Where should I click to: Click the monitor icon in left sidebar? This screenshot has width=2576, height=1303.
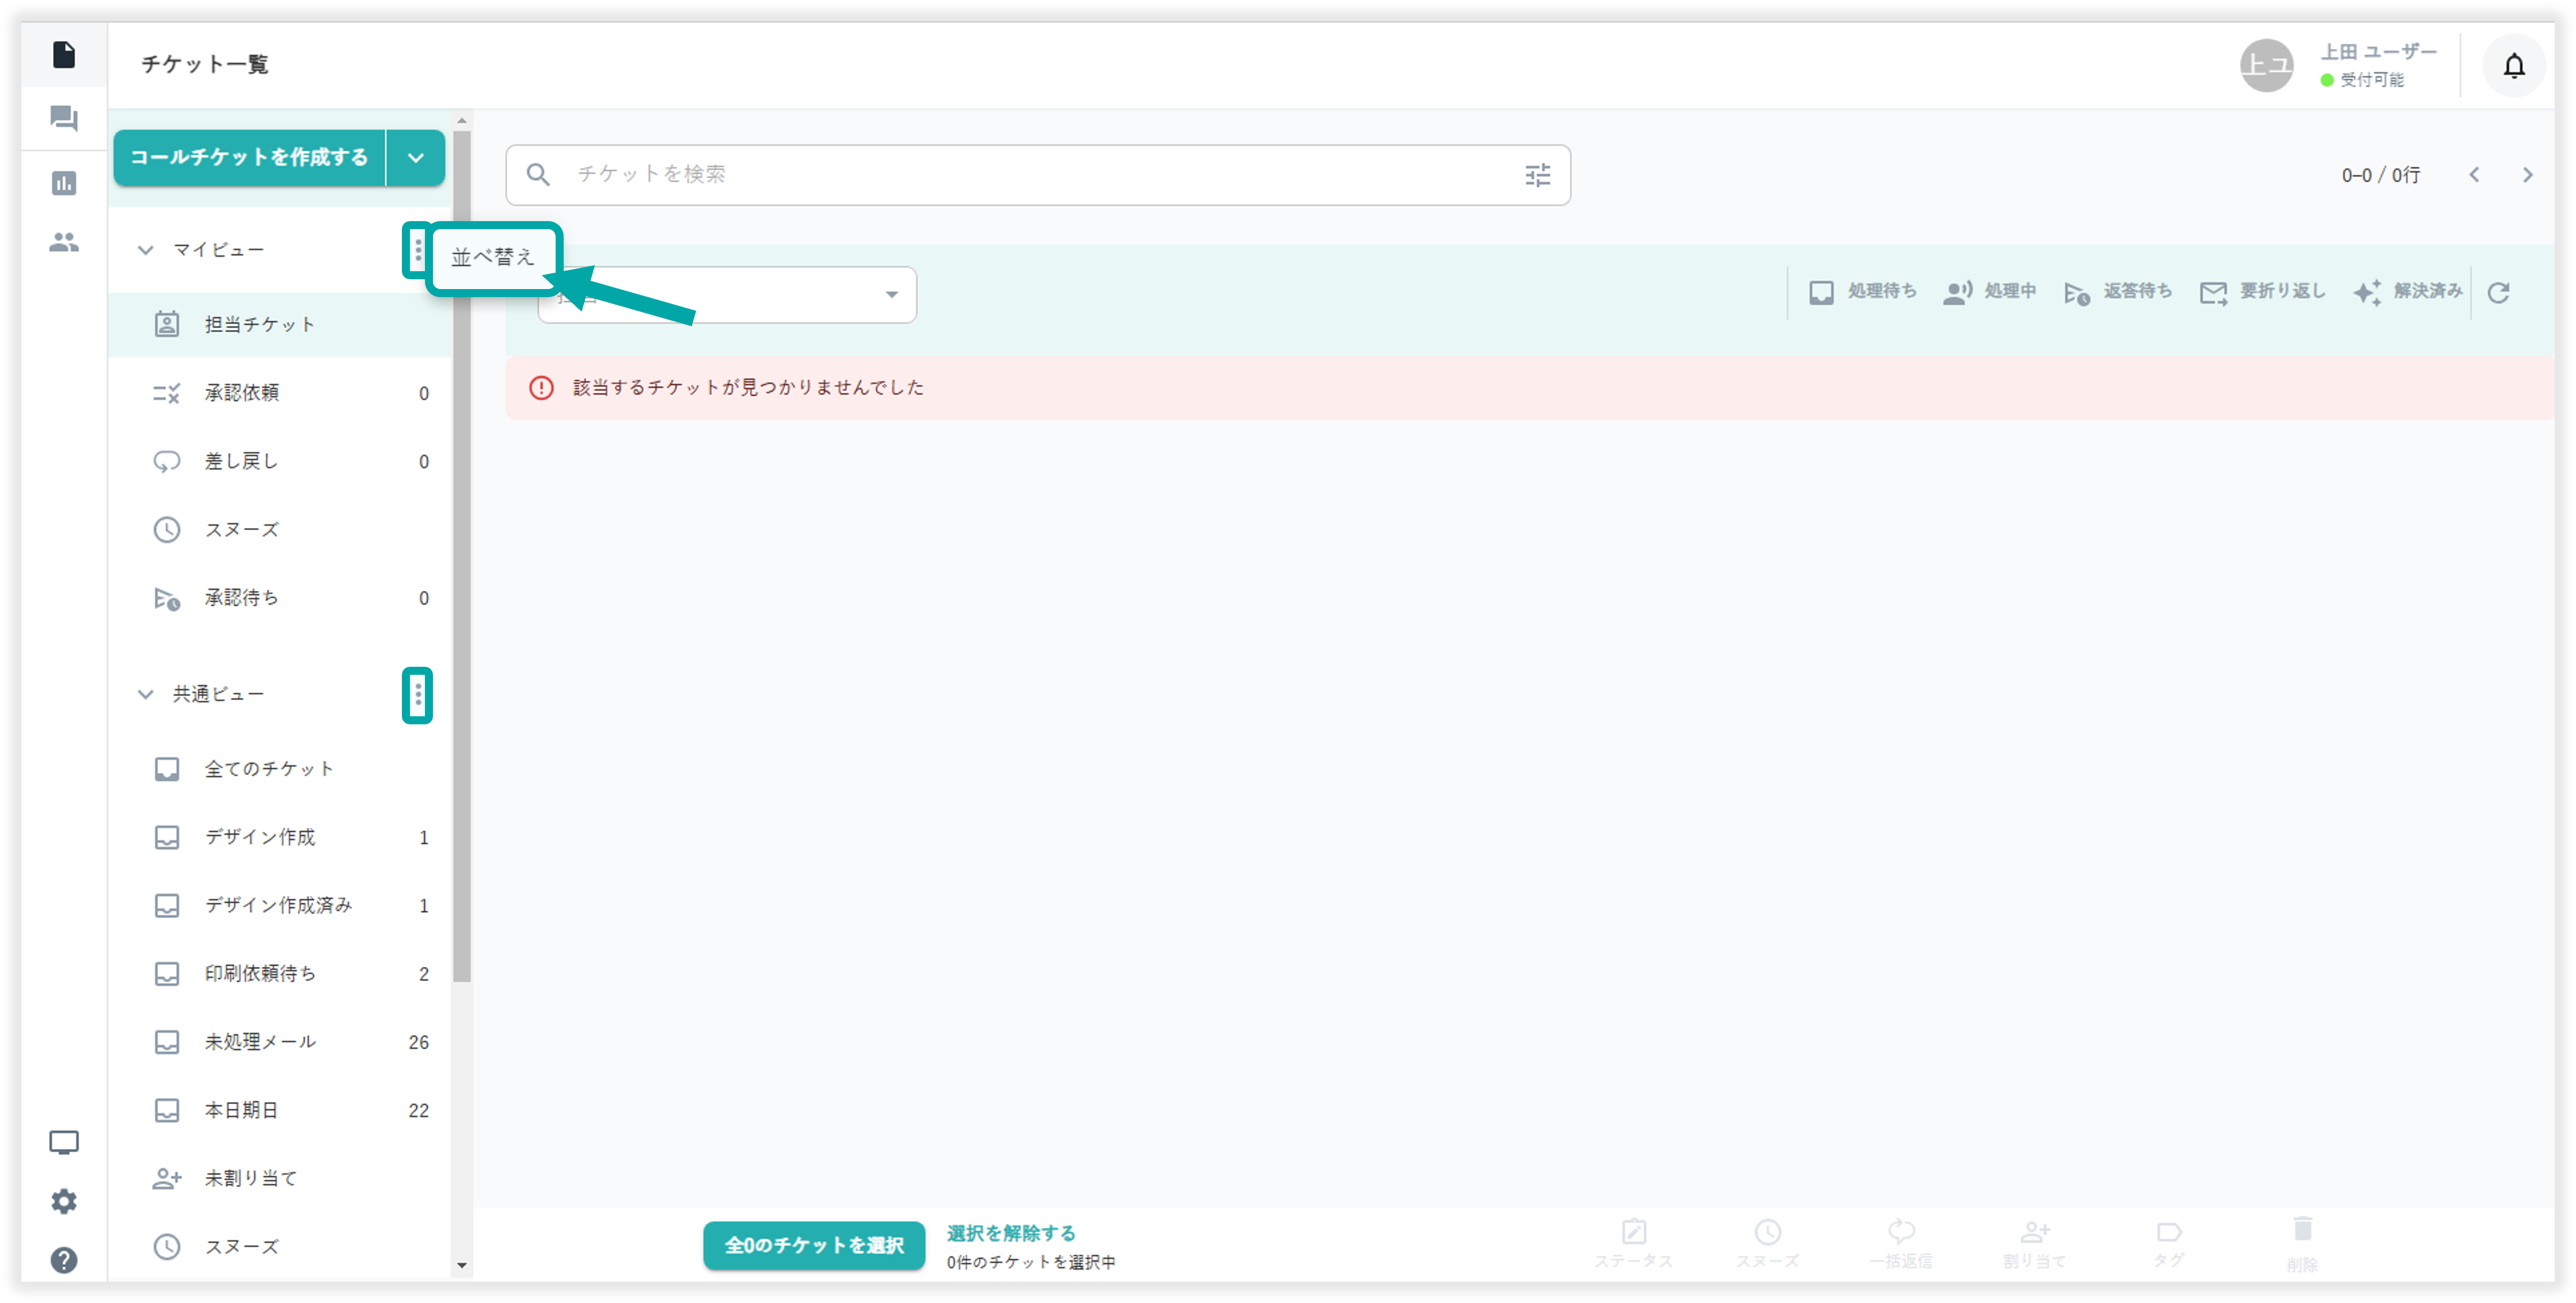coord(64,1142)
